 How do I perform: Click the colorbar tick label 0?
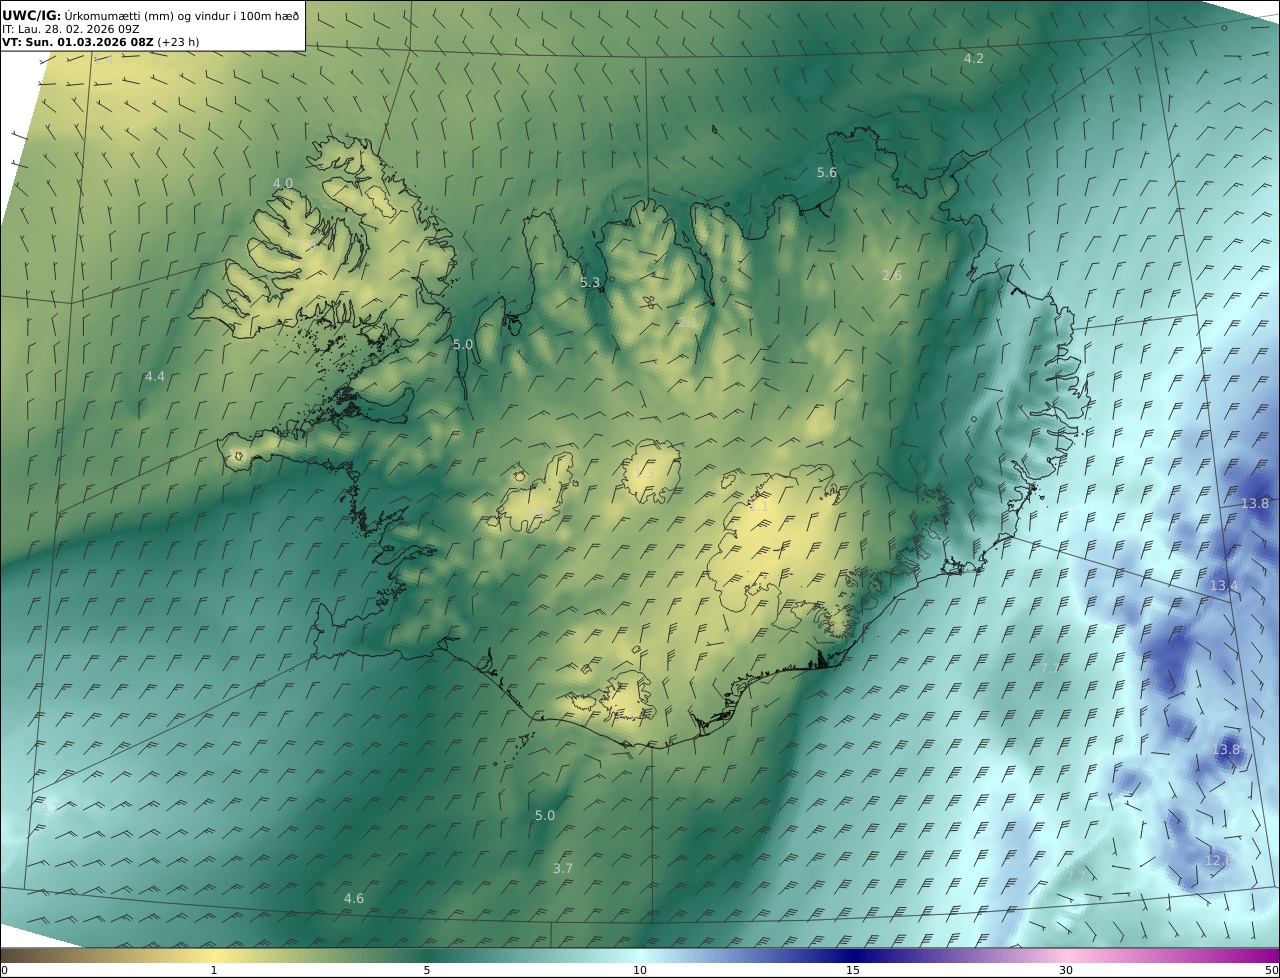pyautogui.click(x=4, y=970)
